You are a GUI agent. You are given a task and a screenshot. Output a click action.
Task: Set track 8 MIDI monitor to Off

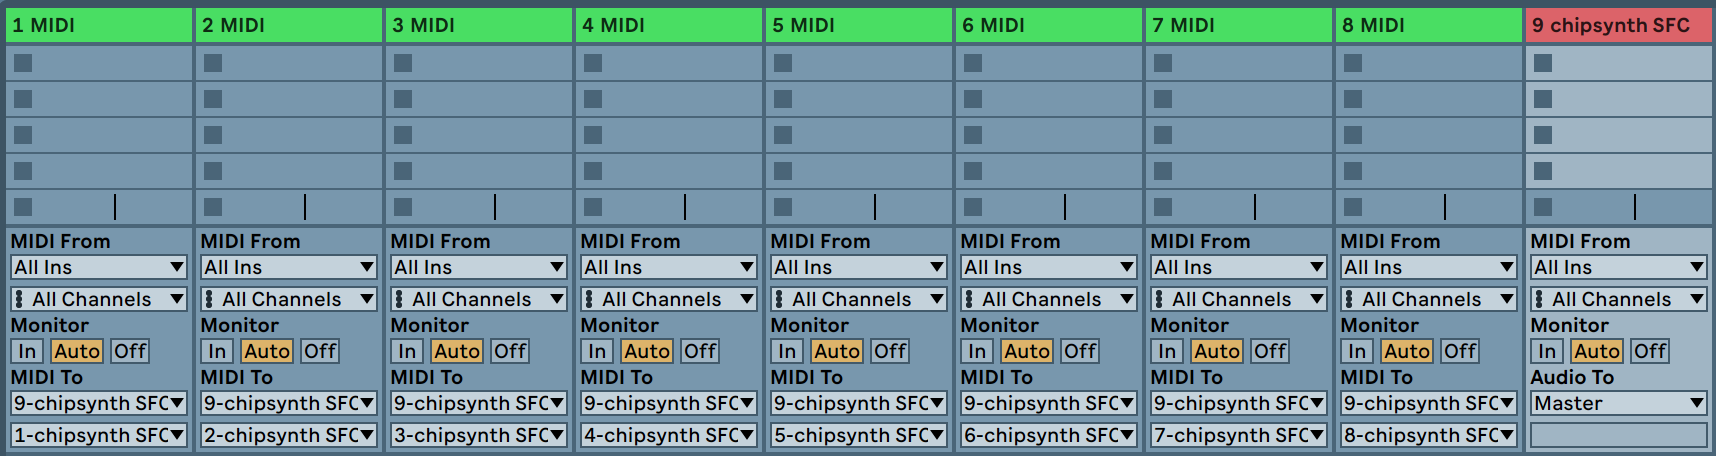1459,351
